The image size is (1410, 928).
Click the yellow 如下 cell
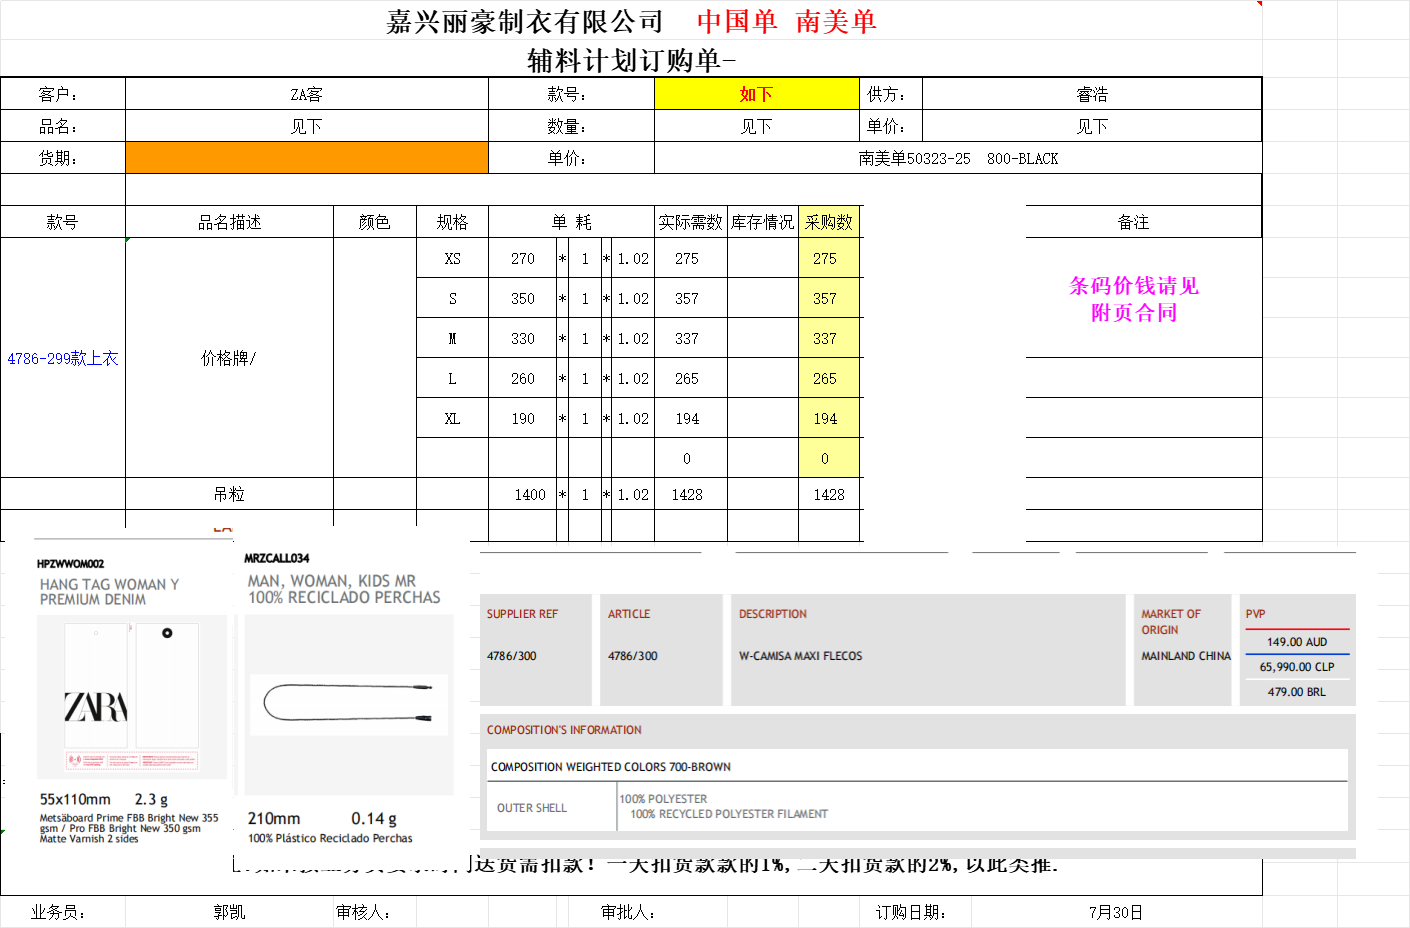click(756, 94)
